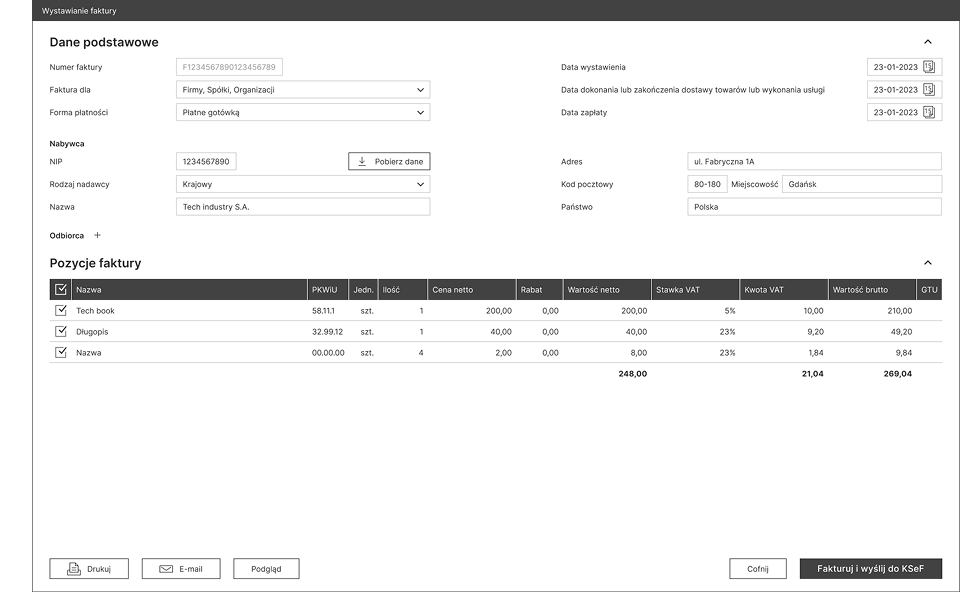Click the Podgląd button

point(266,569)
